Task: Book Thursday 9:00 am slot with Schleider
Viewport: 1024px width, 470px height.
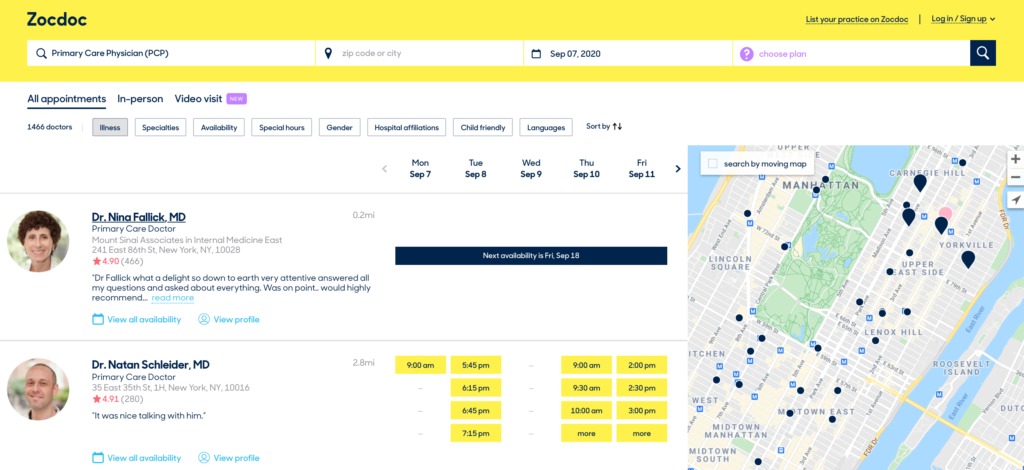Action: coord(586,365)
